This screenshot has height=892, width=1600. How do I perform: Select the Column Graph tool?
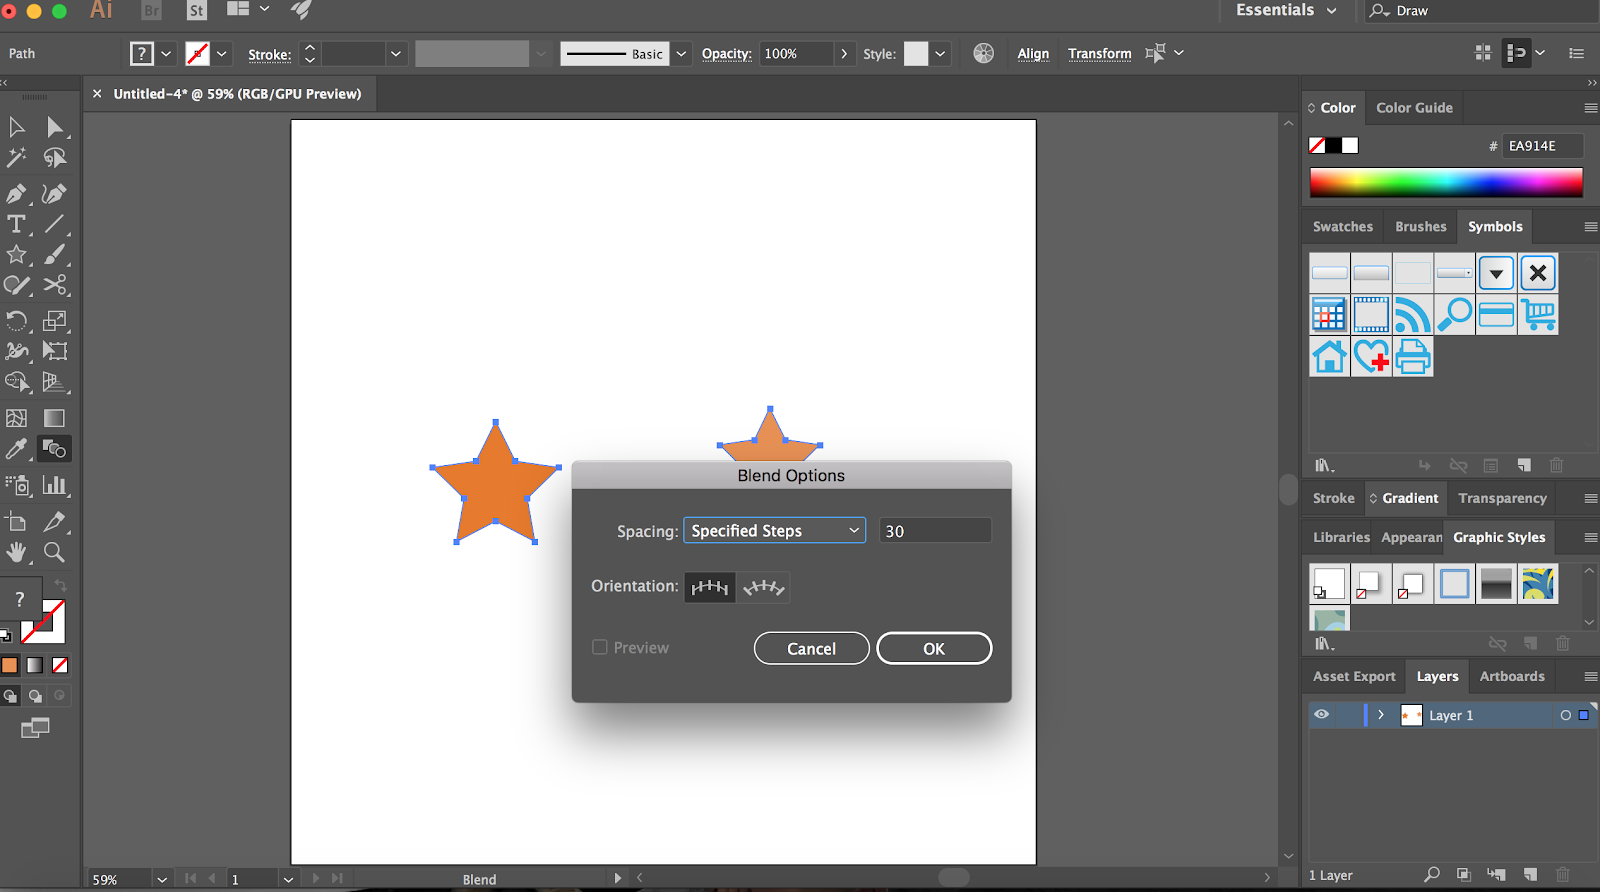55,485
